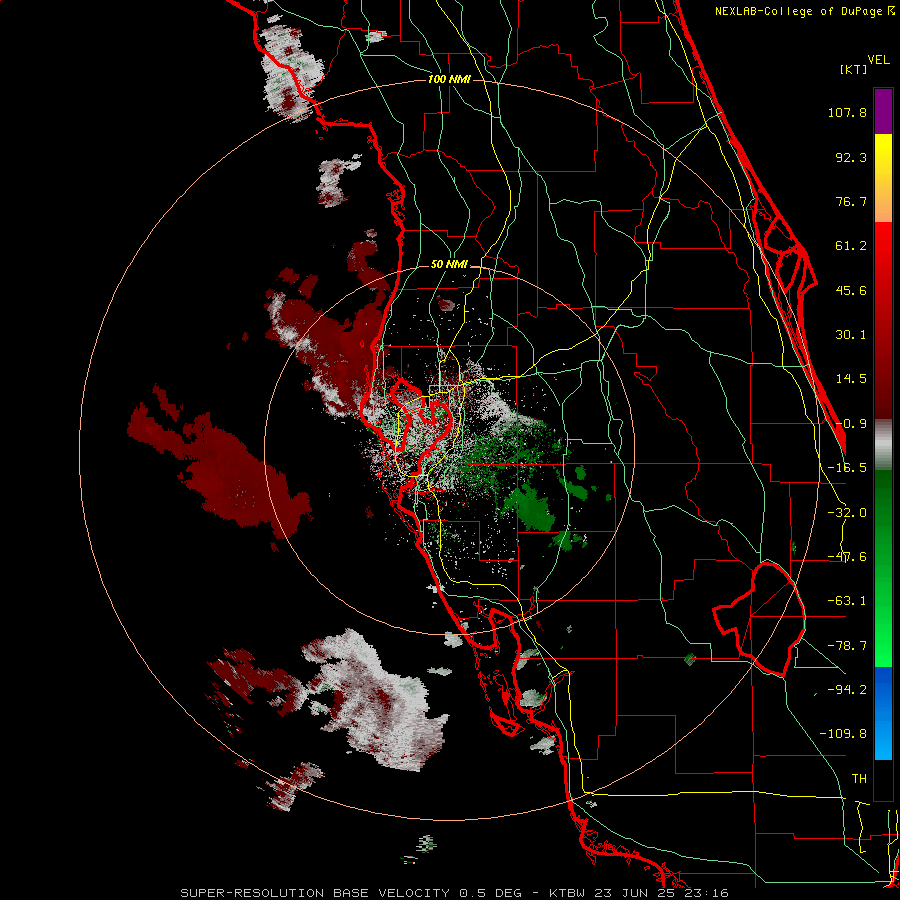Click the 61.2 velocity scale value

point(851,246)
